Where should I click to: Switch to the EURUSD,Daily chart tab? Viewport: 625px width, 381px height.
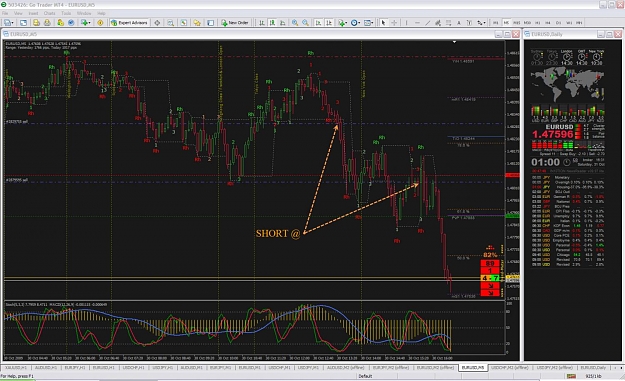593,367
